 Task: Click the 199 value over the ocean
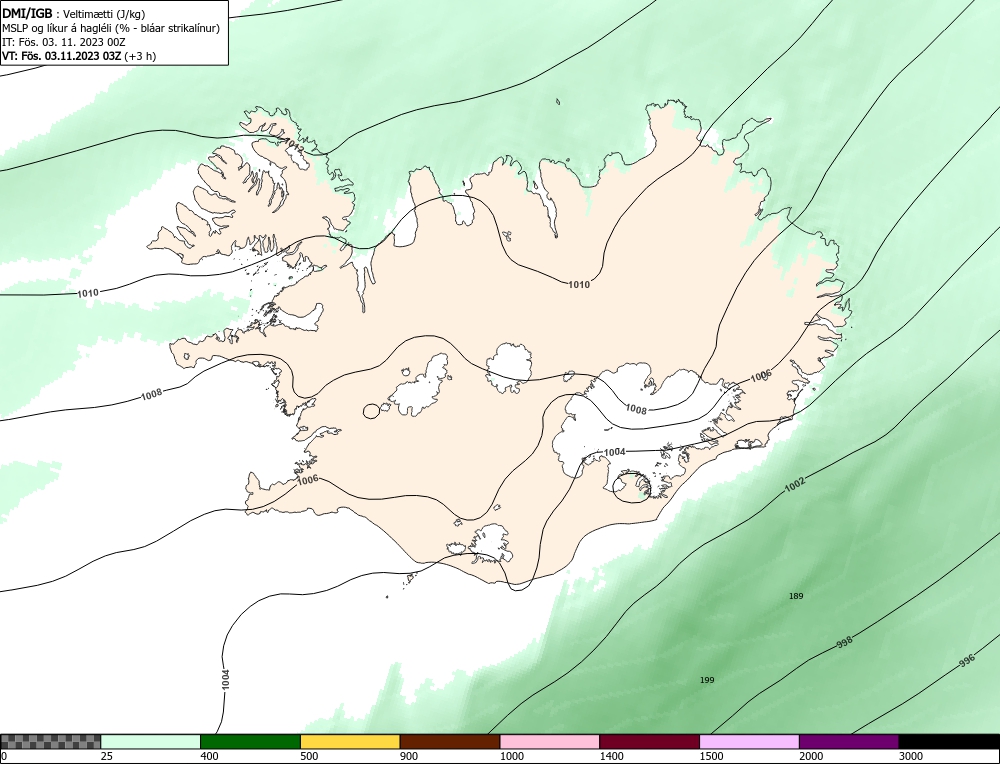[x=707, y=680]
